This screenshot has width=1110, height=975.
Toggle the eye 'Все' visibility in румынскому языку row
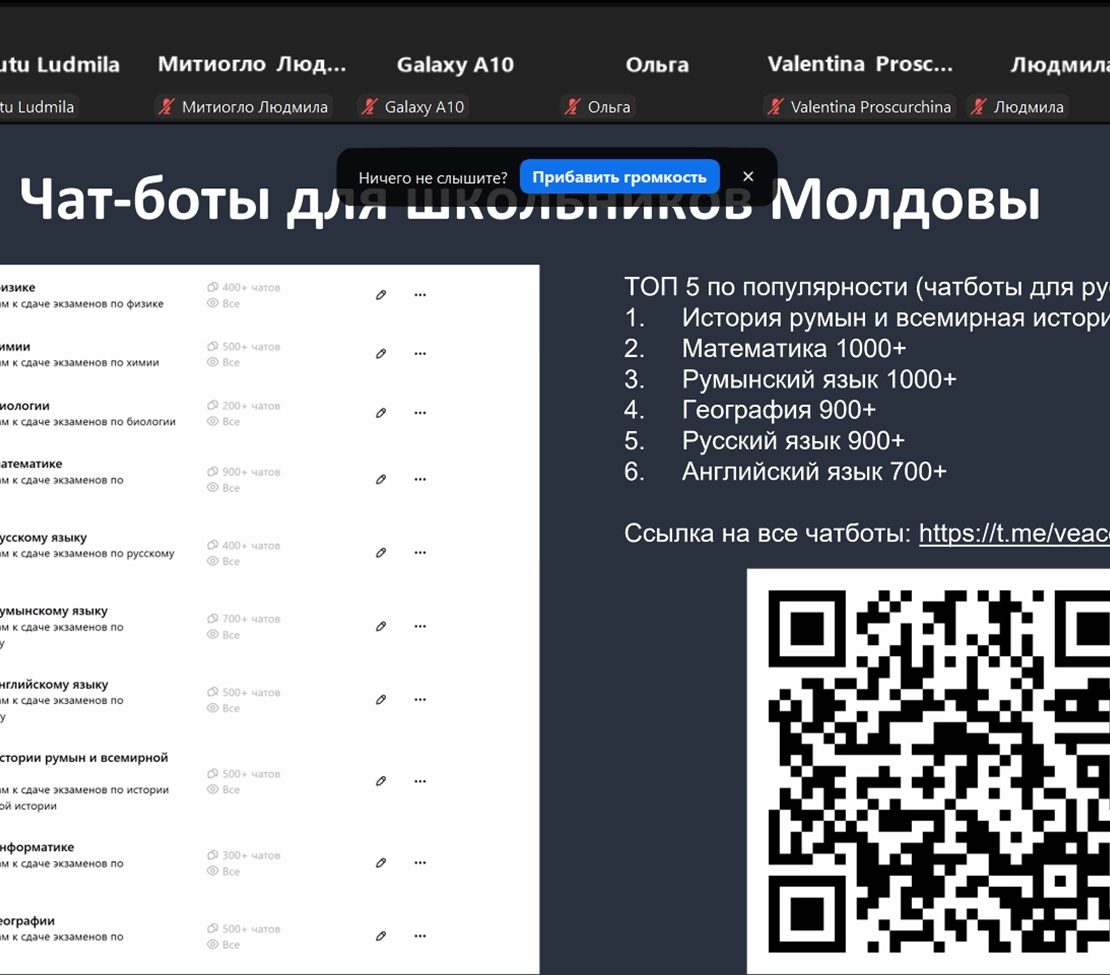click(223, 634)
